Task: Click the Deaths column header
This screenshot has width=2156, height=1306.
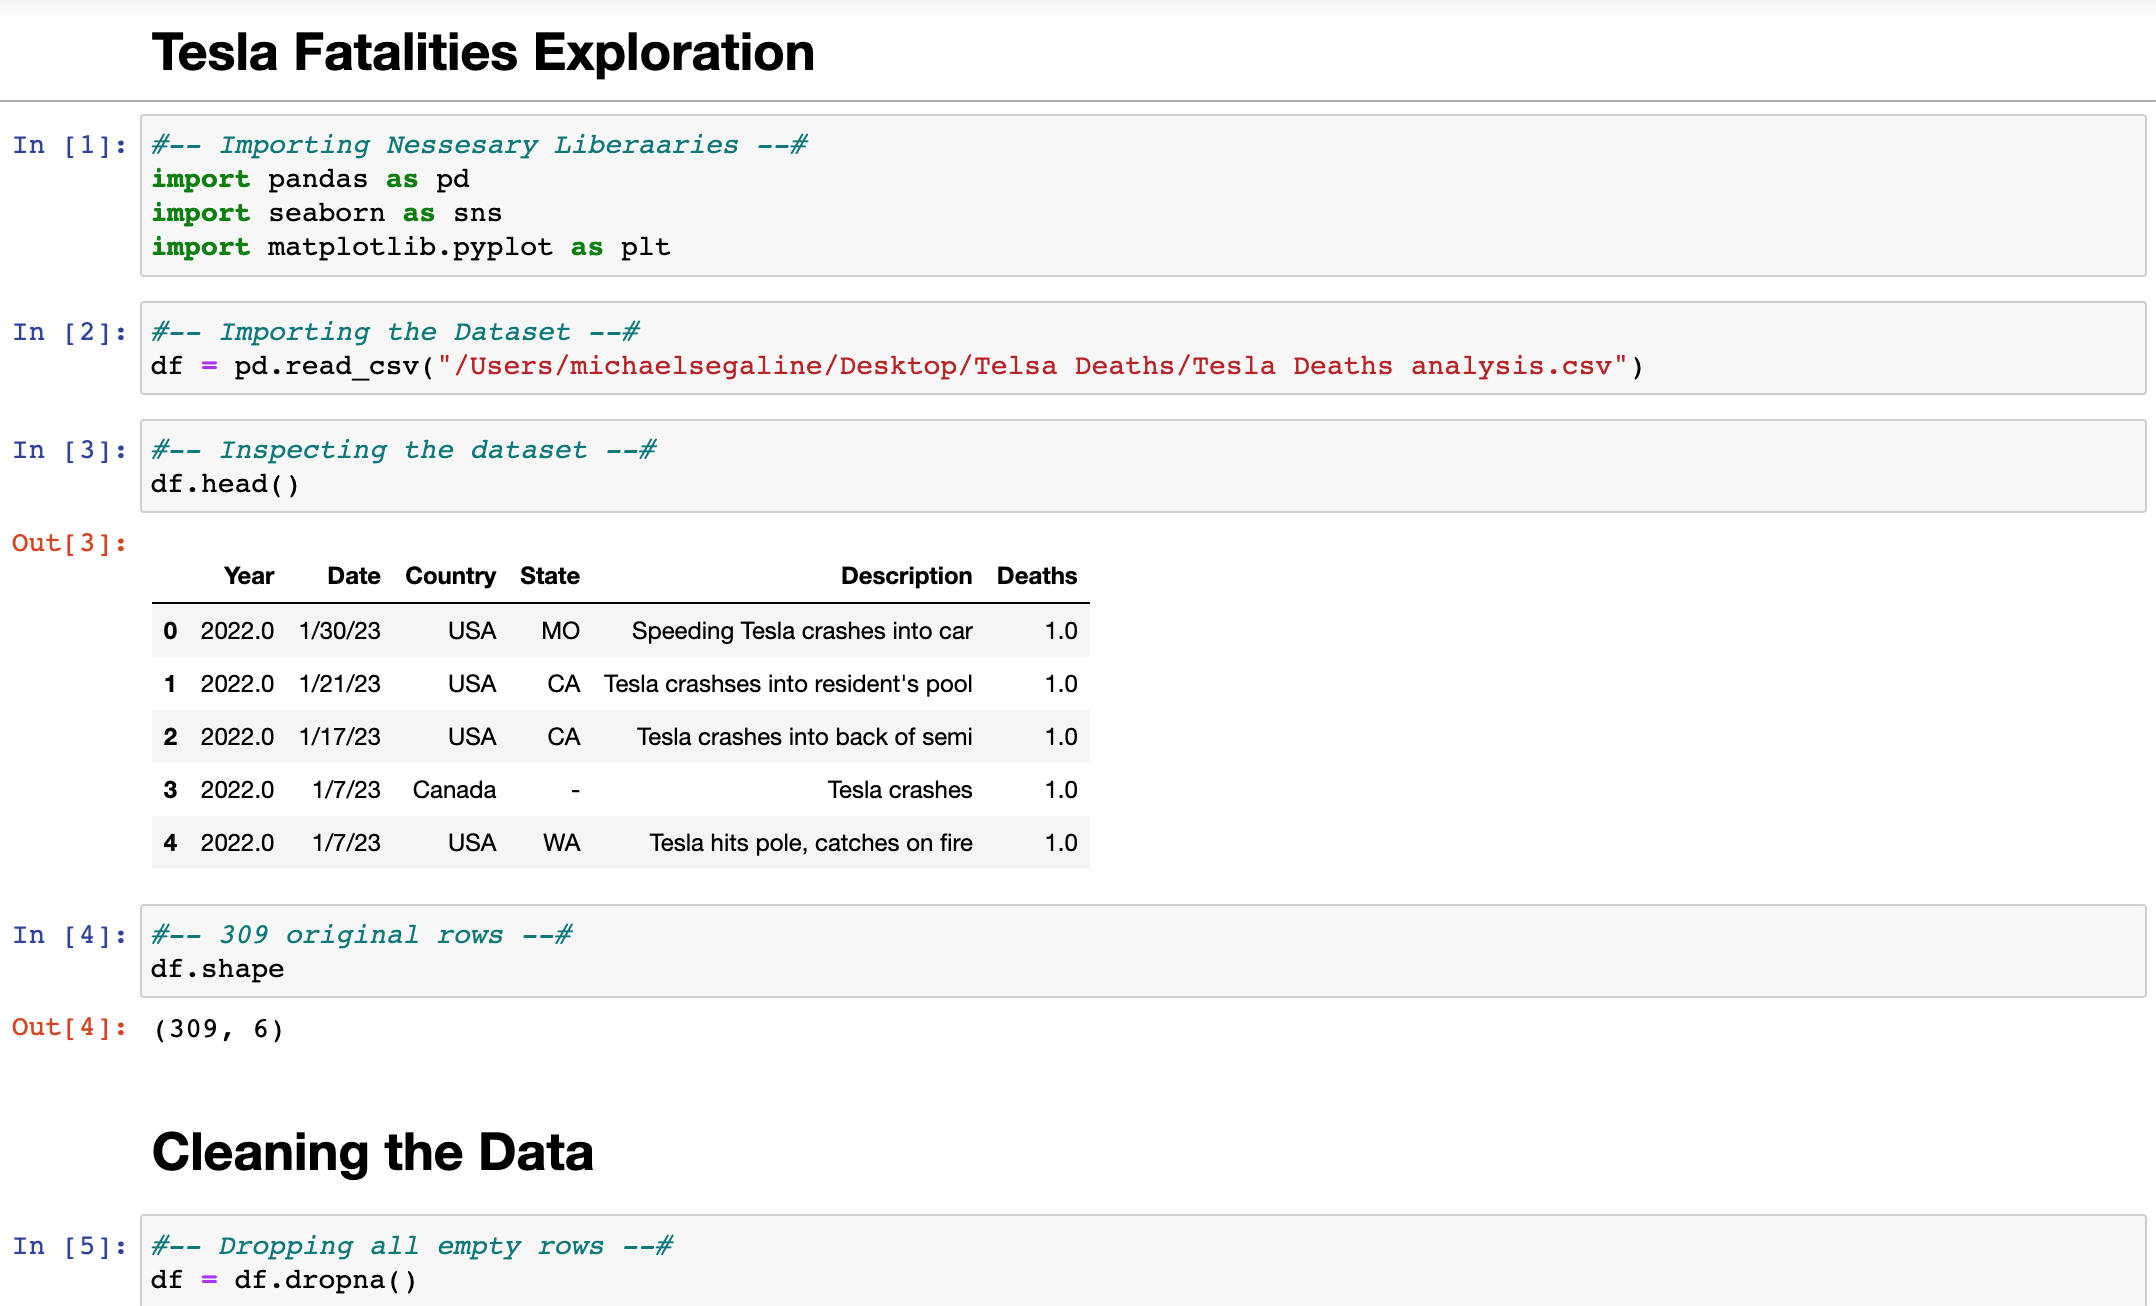Action: (x=1036, y=576)
